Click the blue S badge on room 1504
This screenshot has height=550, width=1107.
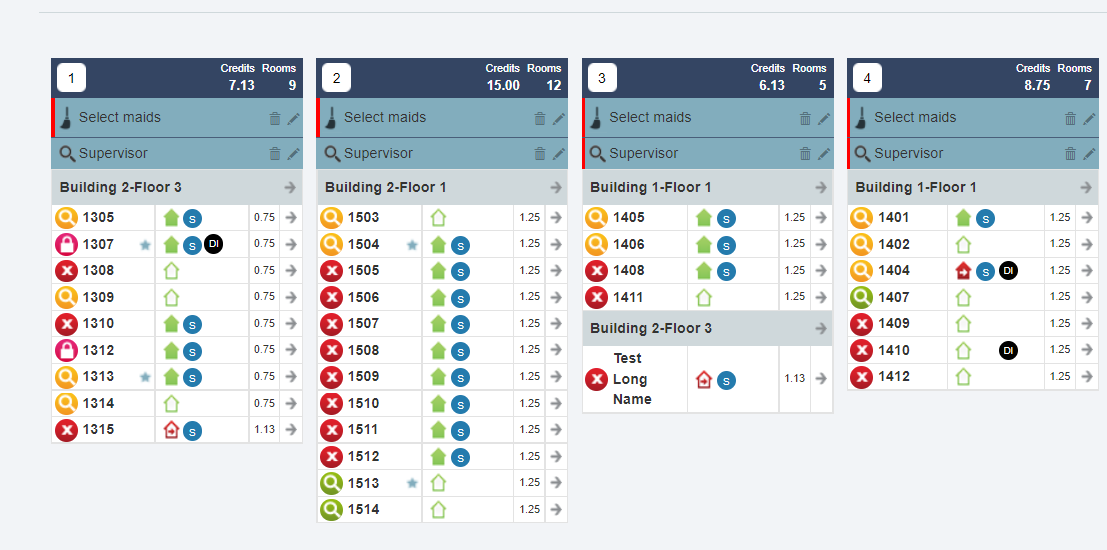460,245
